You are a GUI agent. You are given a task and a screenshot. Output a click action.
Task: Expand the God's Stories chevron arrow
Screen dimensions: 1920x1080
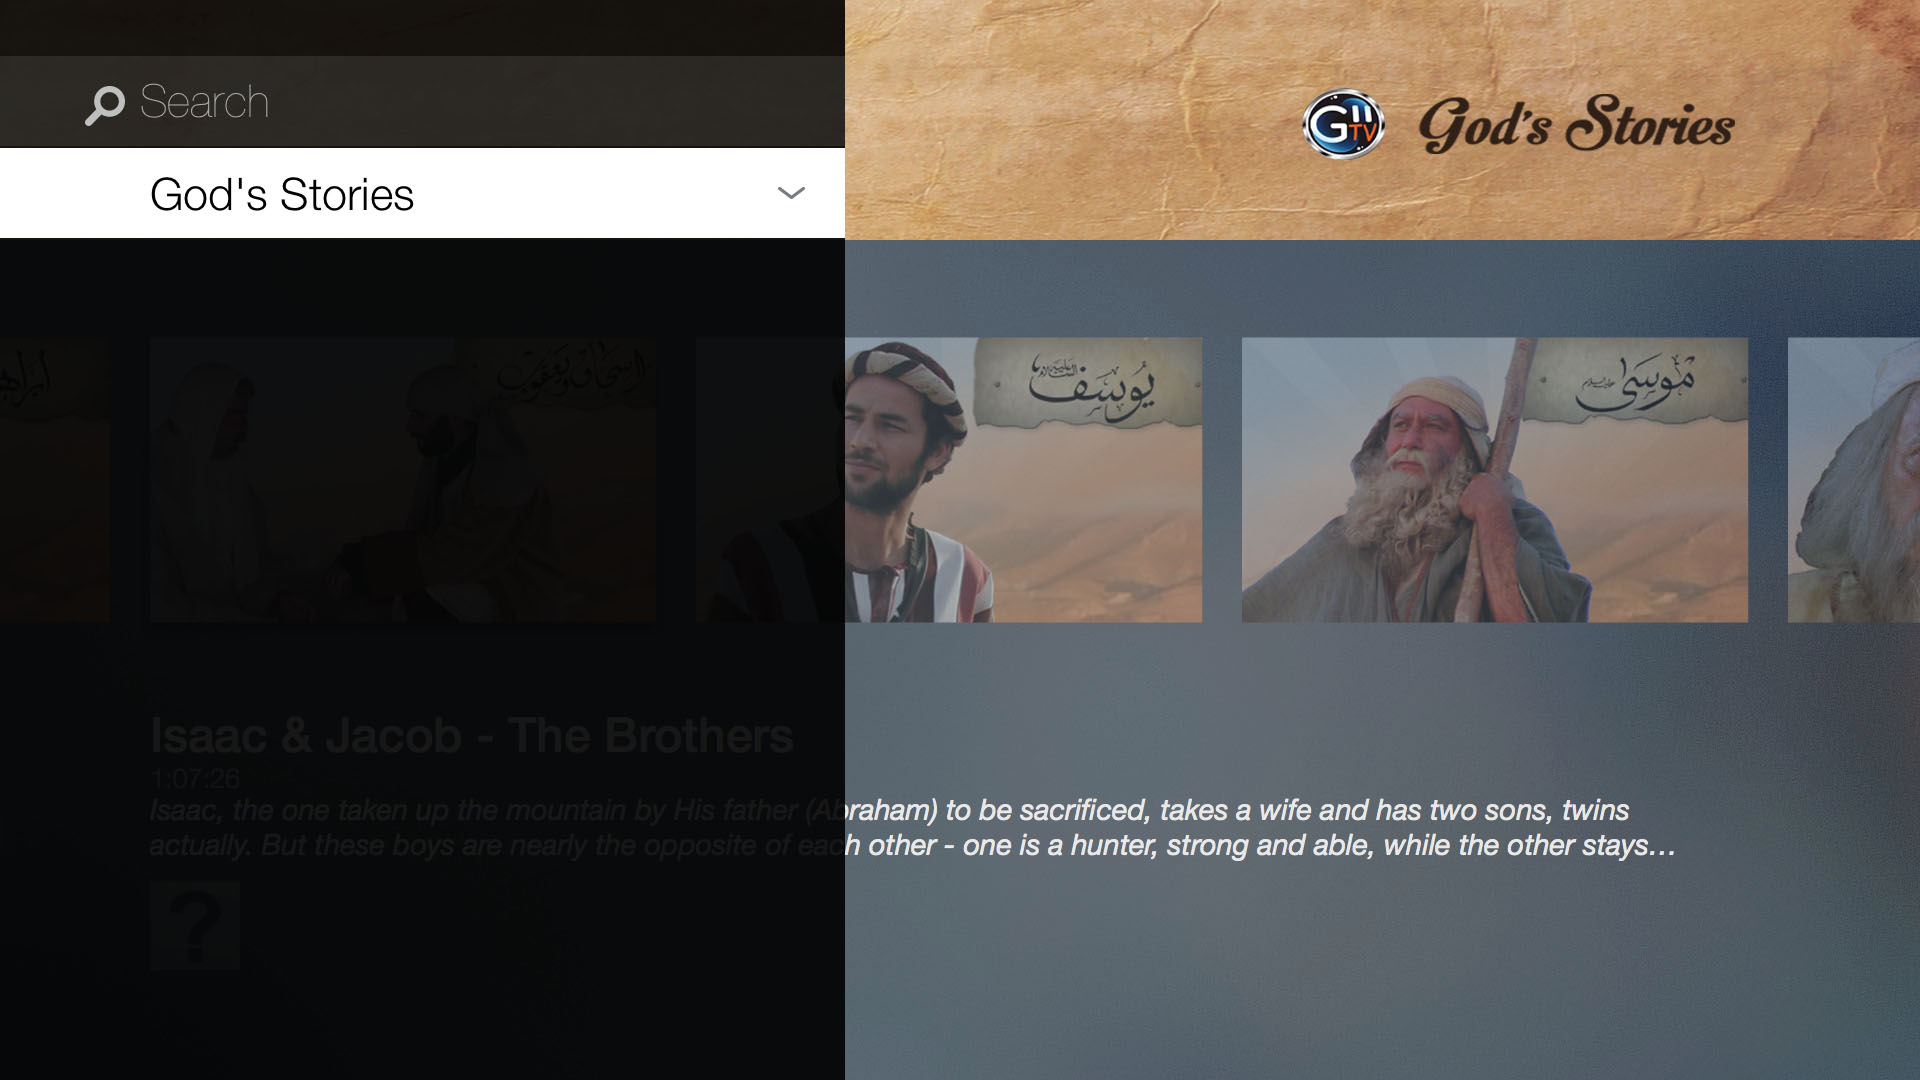tap(791, 193)
